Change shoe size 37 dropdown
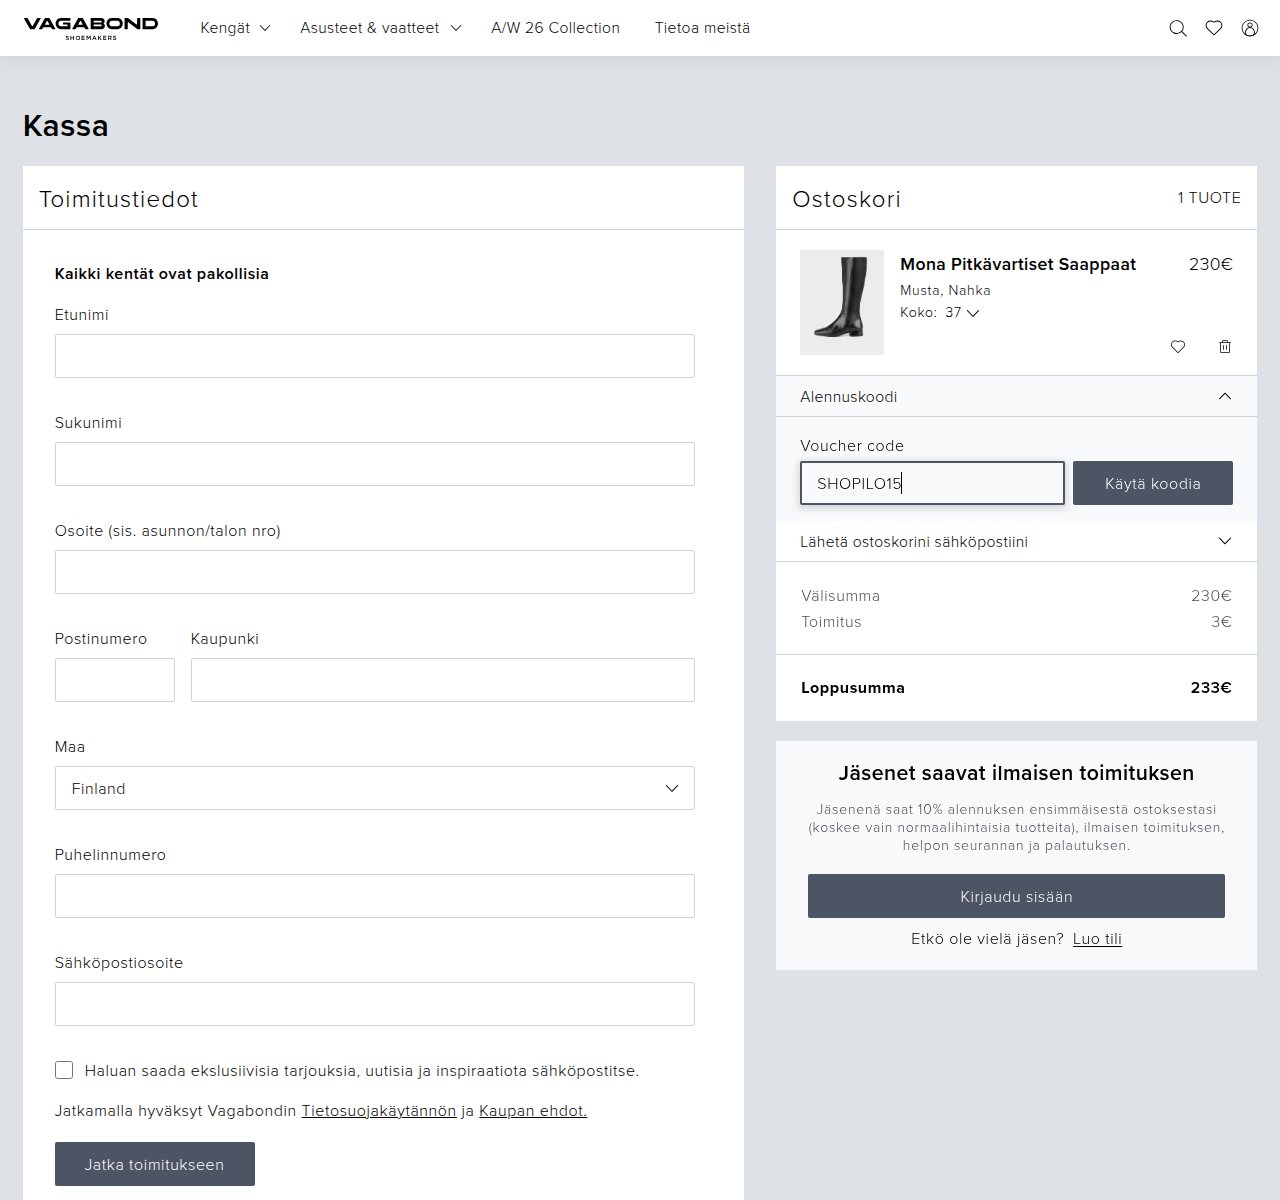This screenshot has width=1280, height=1200. [962, 312]
